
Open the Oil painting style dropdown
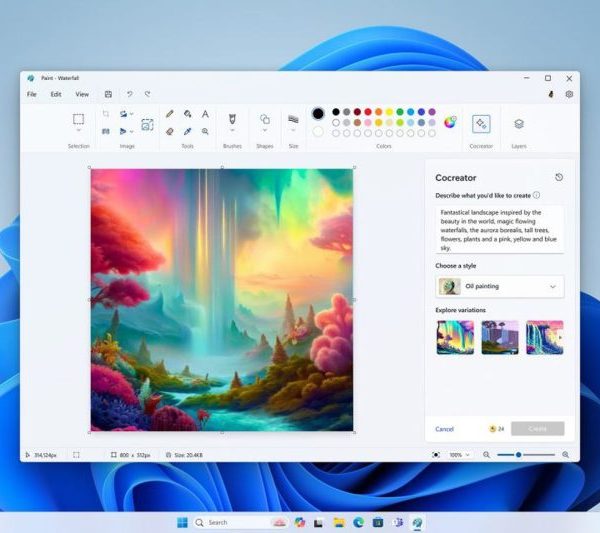(499, 286)
